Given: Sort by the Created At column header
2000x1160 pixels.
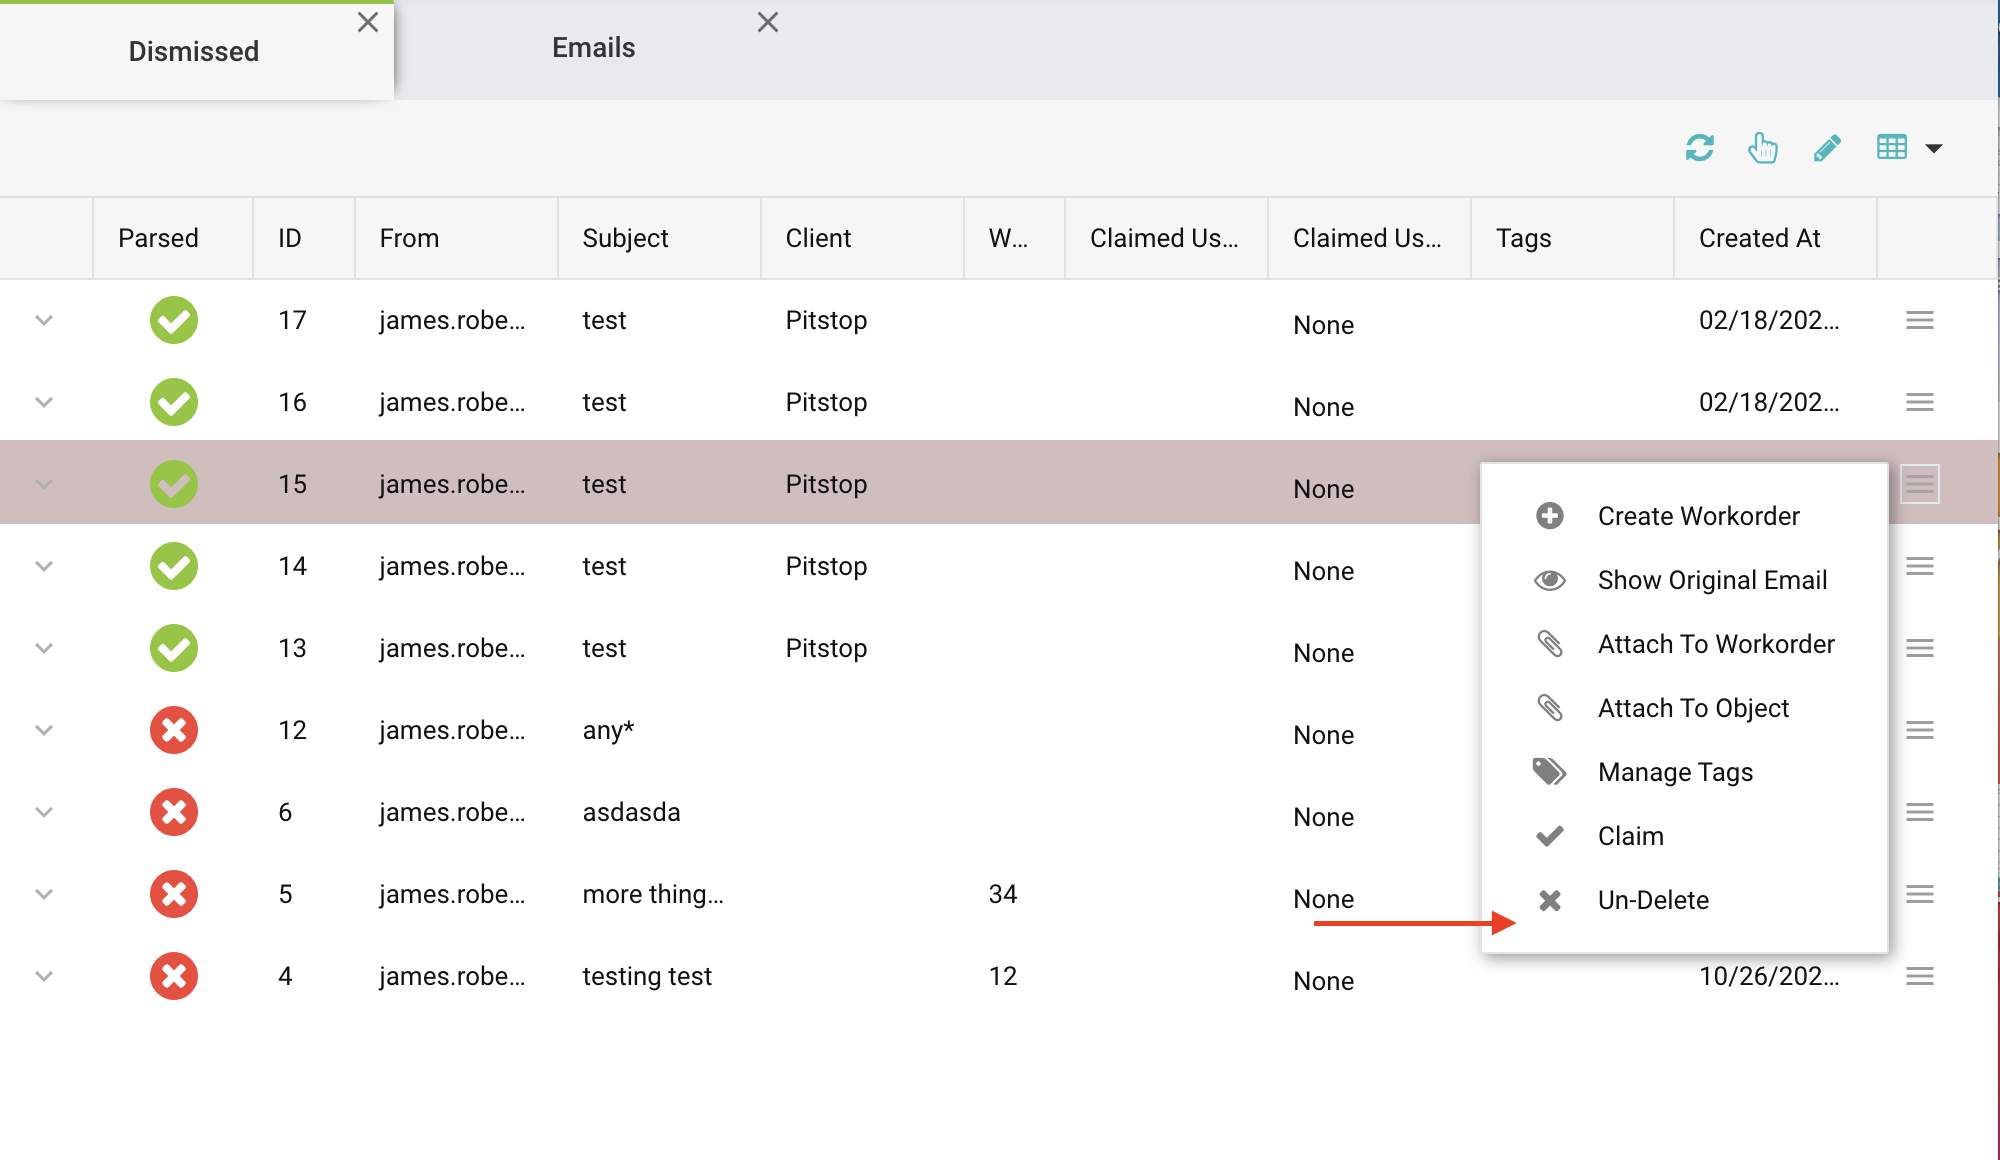Looking at the screenshot, I should pyautogui.click(x=1759, y=238).
